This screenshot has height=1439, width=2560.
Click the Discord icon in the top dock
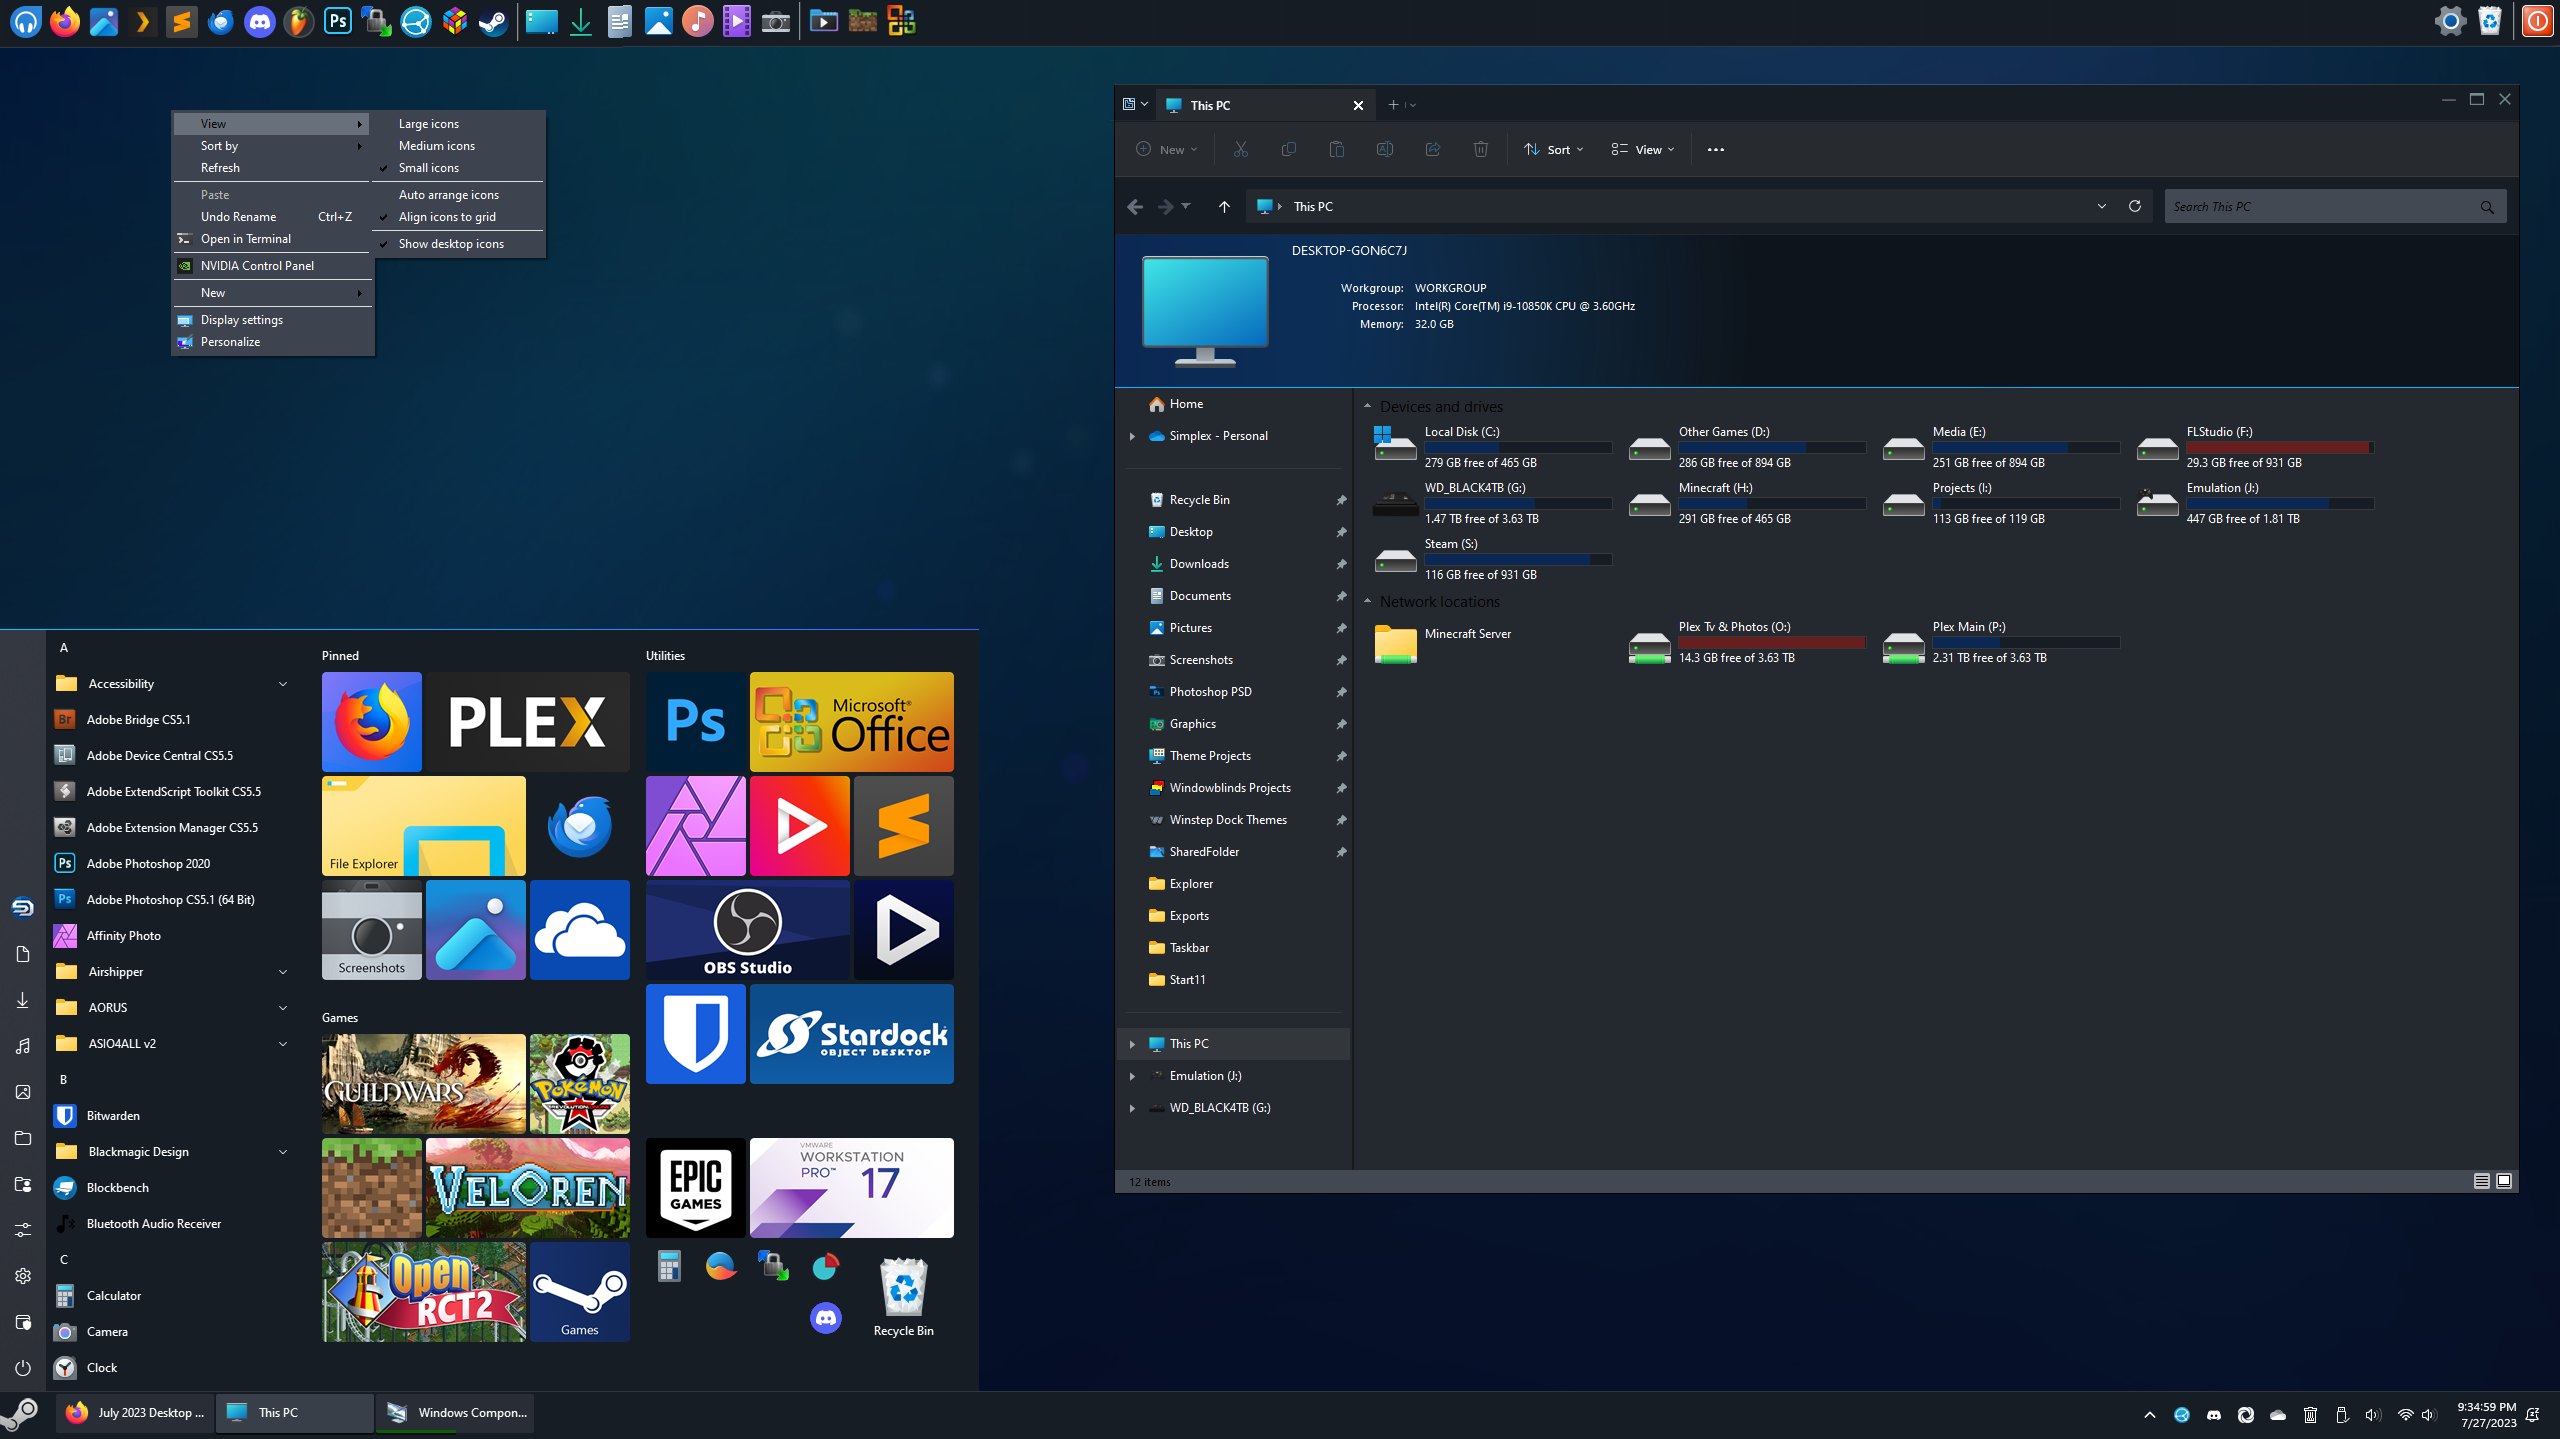259,21
